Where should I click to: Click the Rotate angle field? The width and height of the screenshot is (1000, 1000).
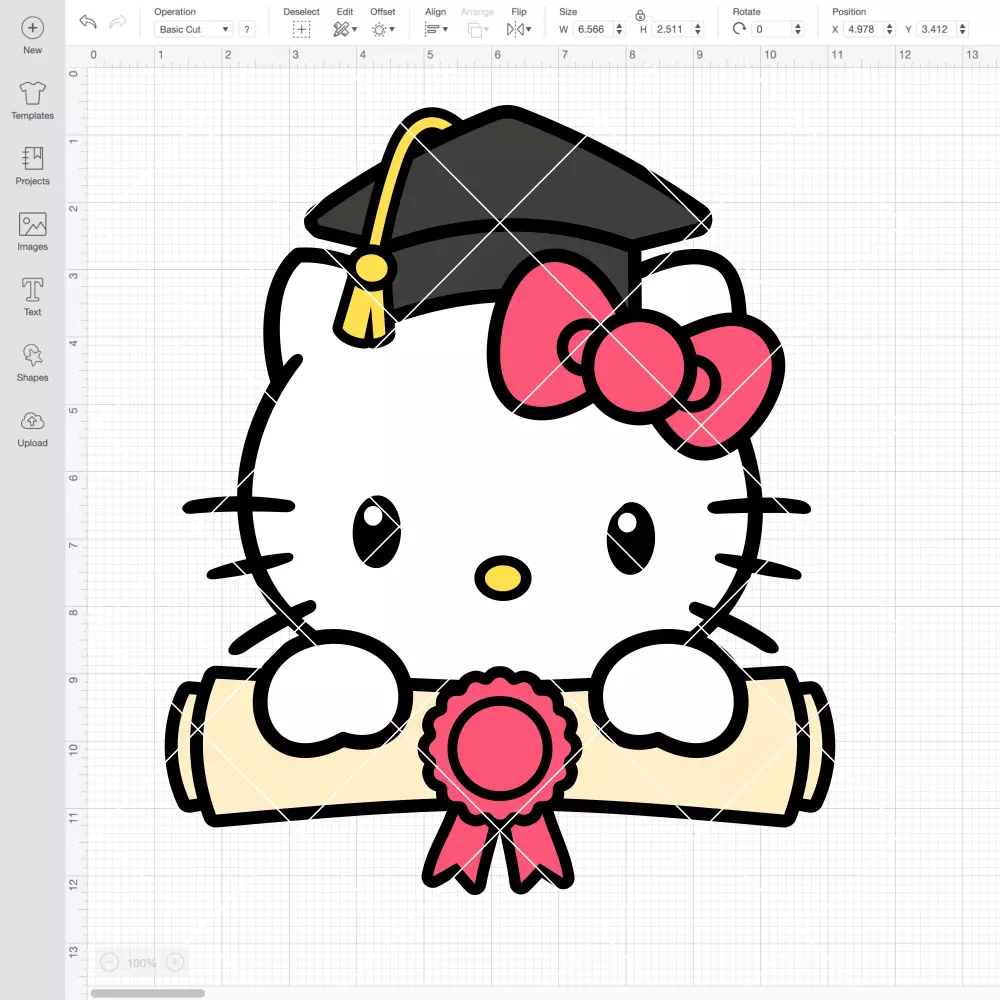[x=772, y=29]
